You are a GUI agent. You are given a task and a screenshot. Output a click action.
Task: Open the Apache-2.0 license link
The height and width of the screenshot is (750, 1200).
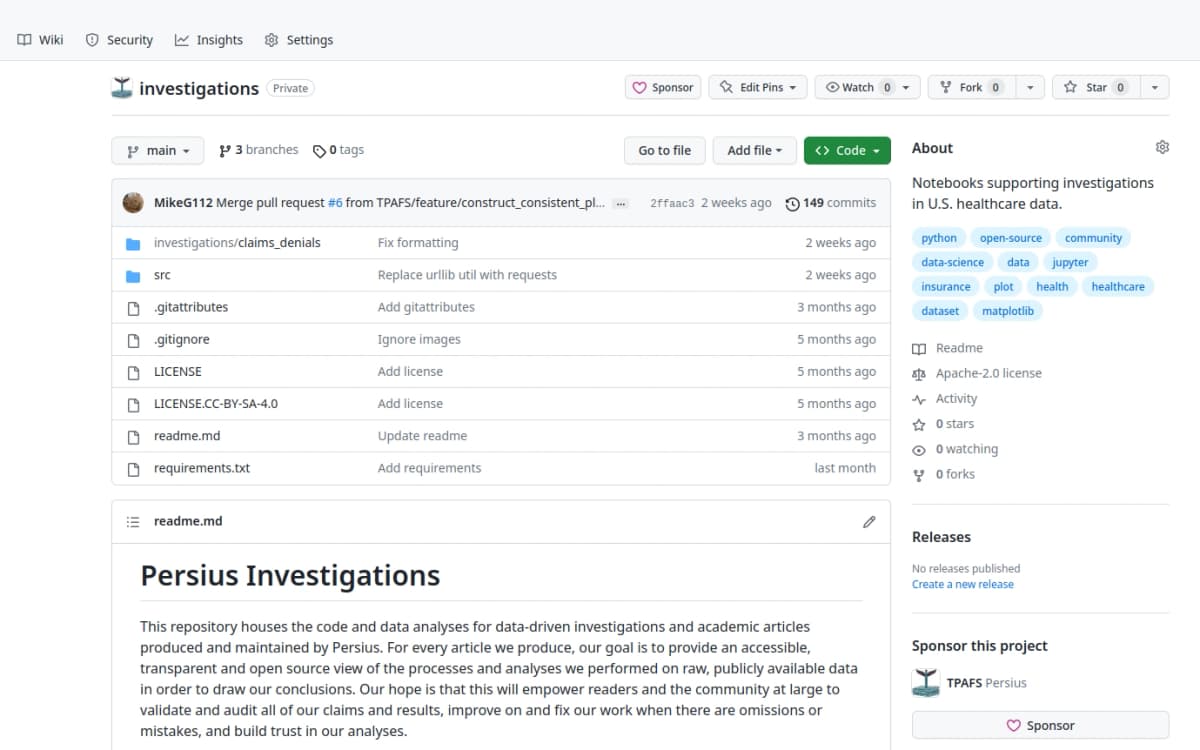[x=977, y=373]
